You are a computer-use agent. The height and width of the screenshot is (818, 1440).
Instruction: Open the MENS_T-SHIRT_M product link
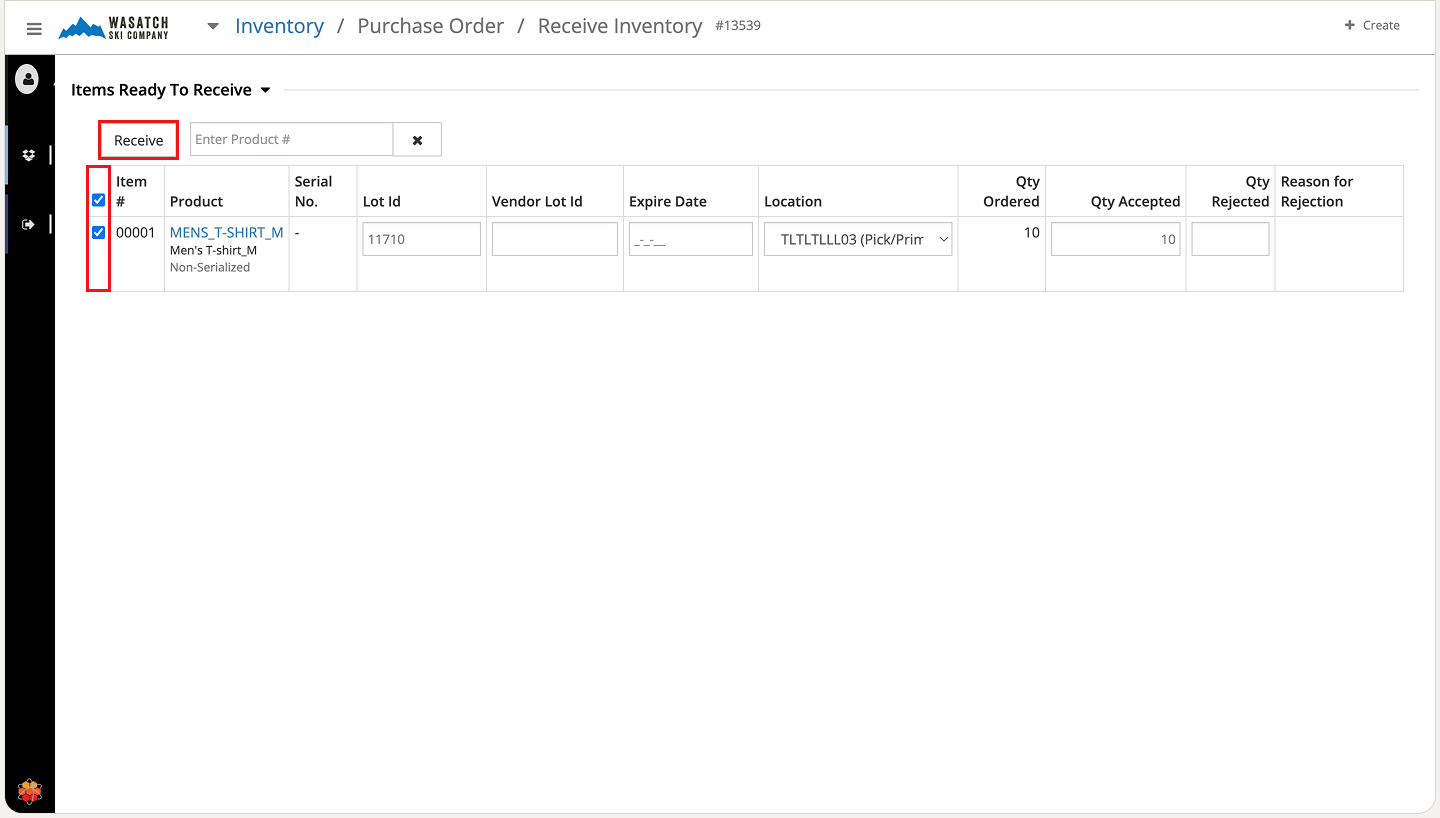(x=226, y=233)
